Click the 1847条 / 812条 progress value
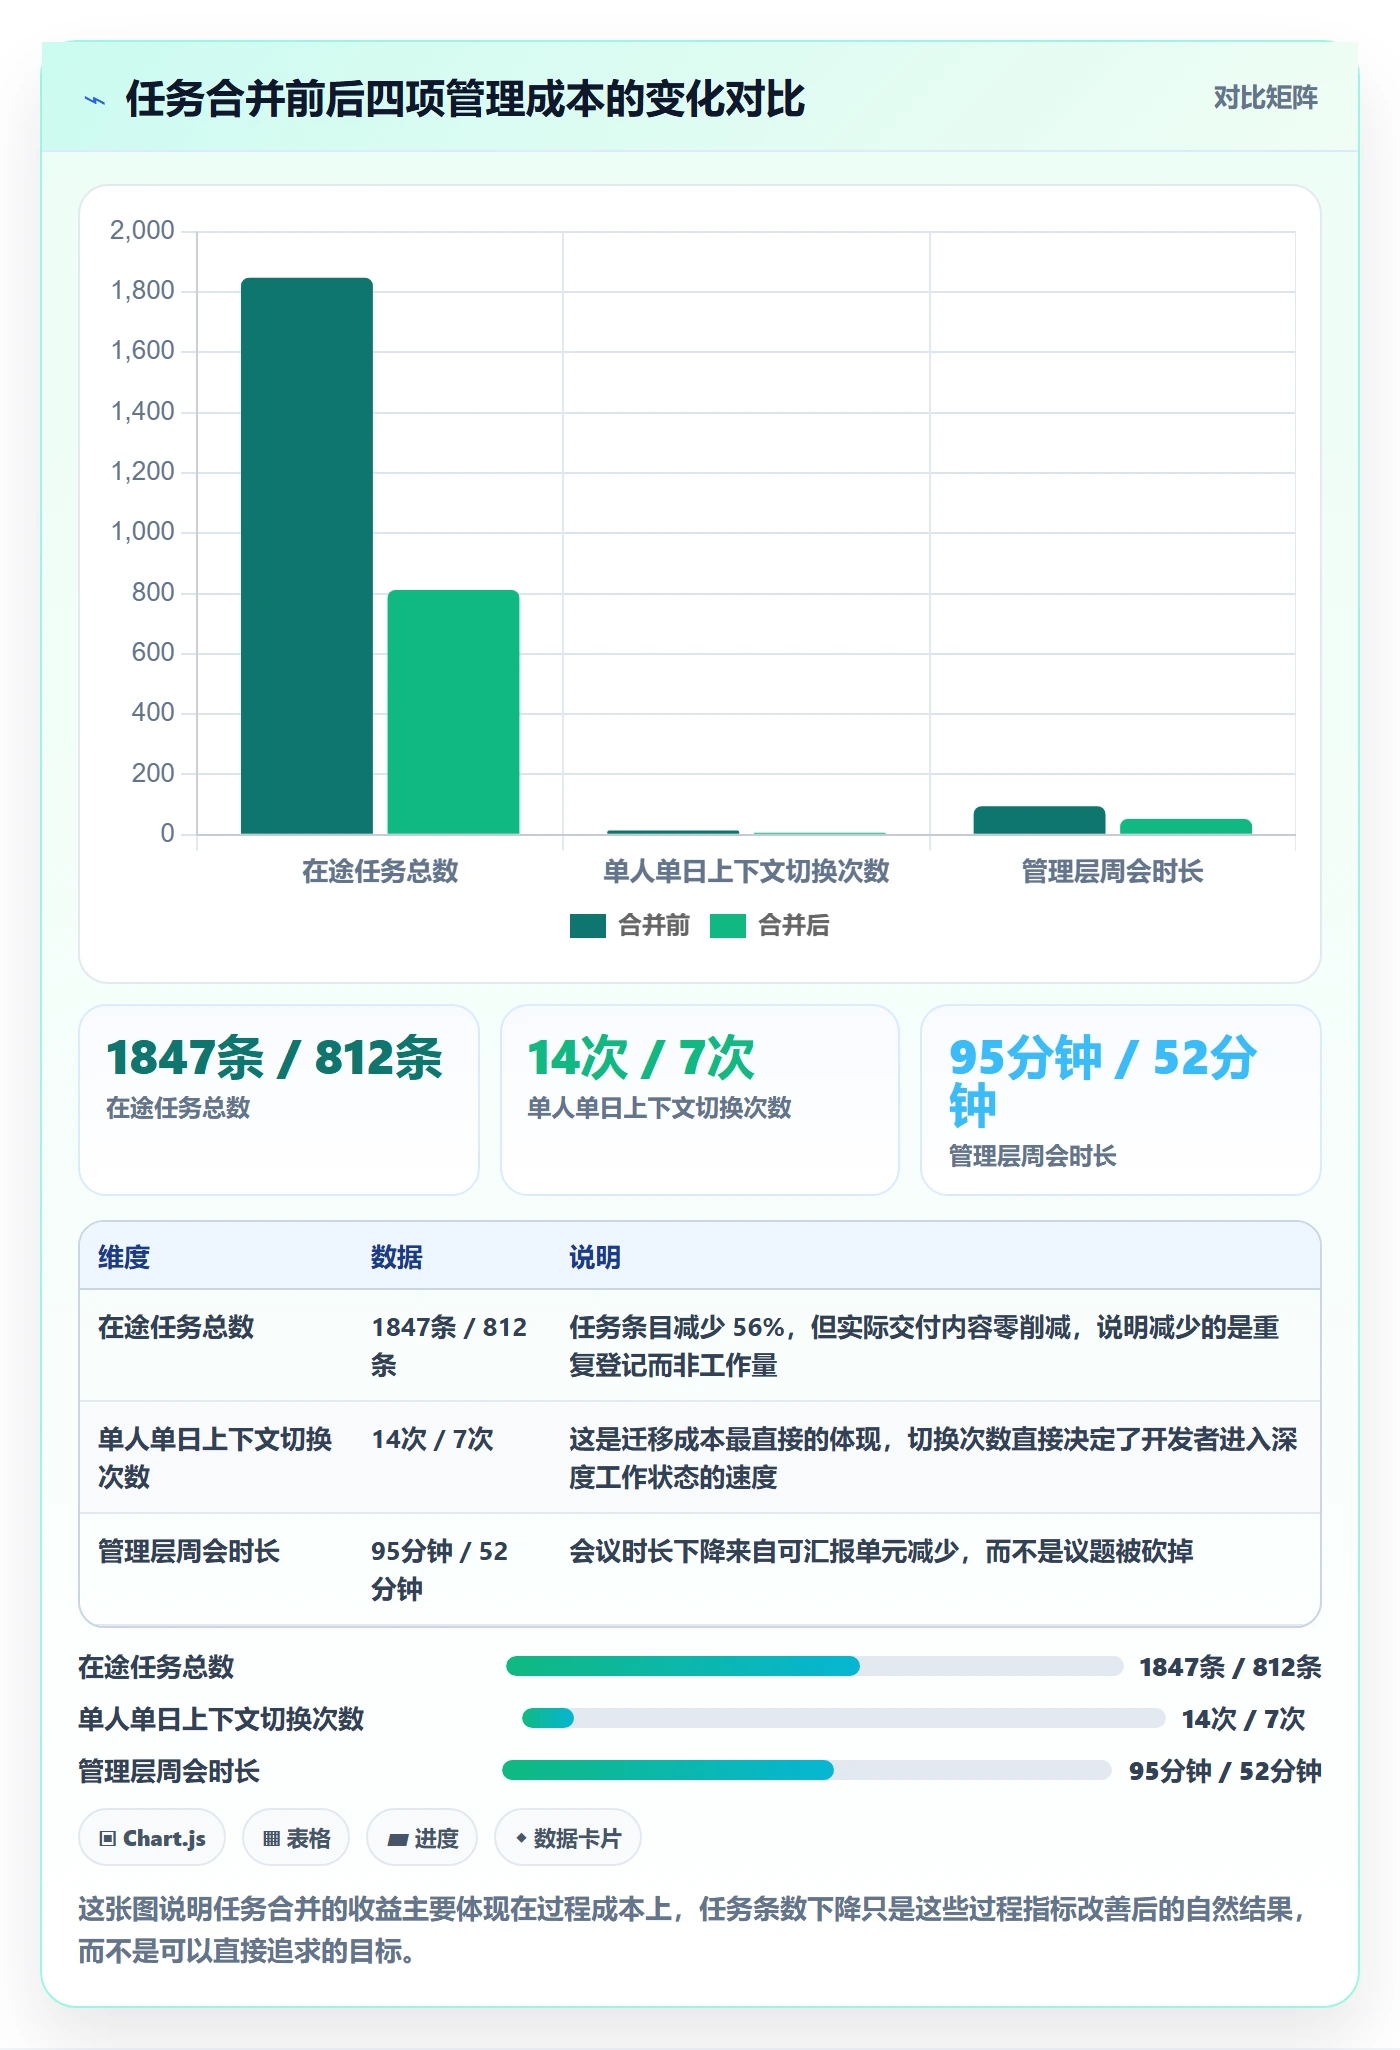This screenshot has width=1400, height=2050. pyautogui.click(x=1230, y=1667)
